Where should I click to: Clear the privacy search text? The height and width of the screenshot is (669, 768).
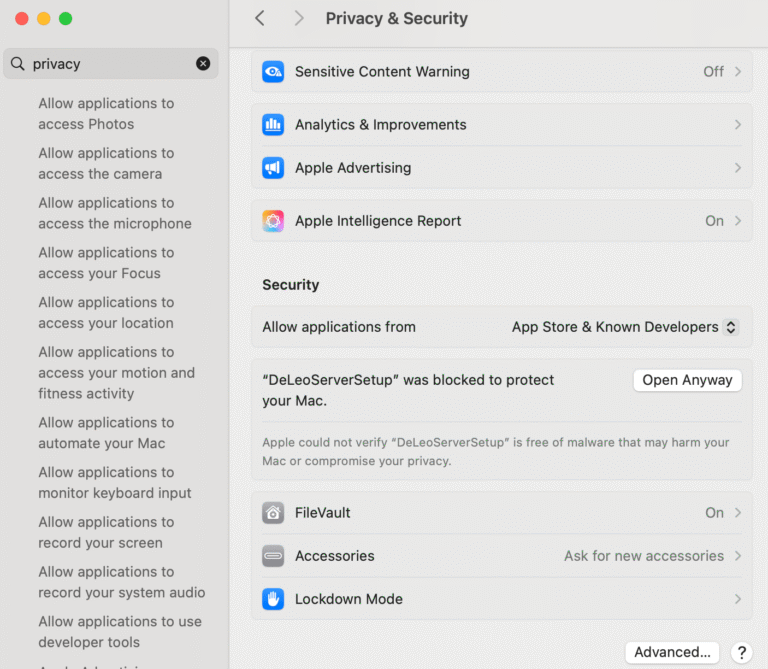pyautogui.click(x=203, y=63)
